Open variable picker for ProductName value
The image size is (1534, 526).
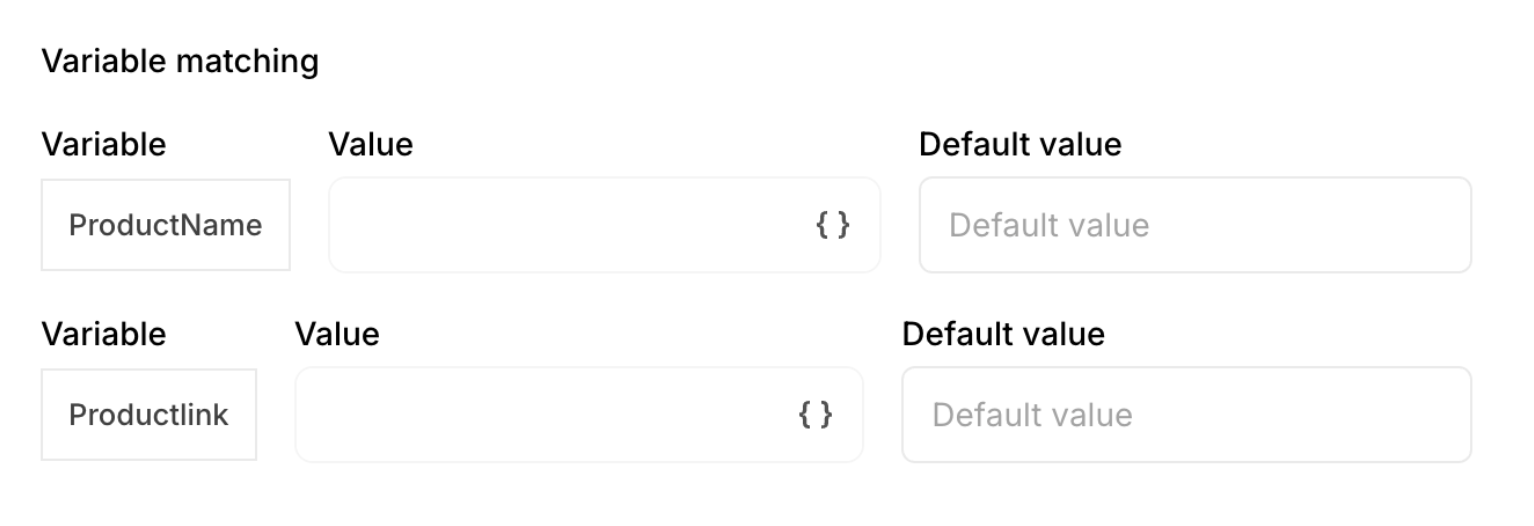pyautogui.click(x=833, y=225)
